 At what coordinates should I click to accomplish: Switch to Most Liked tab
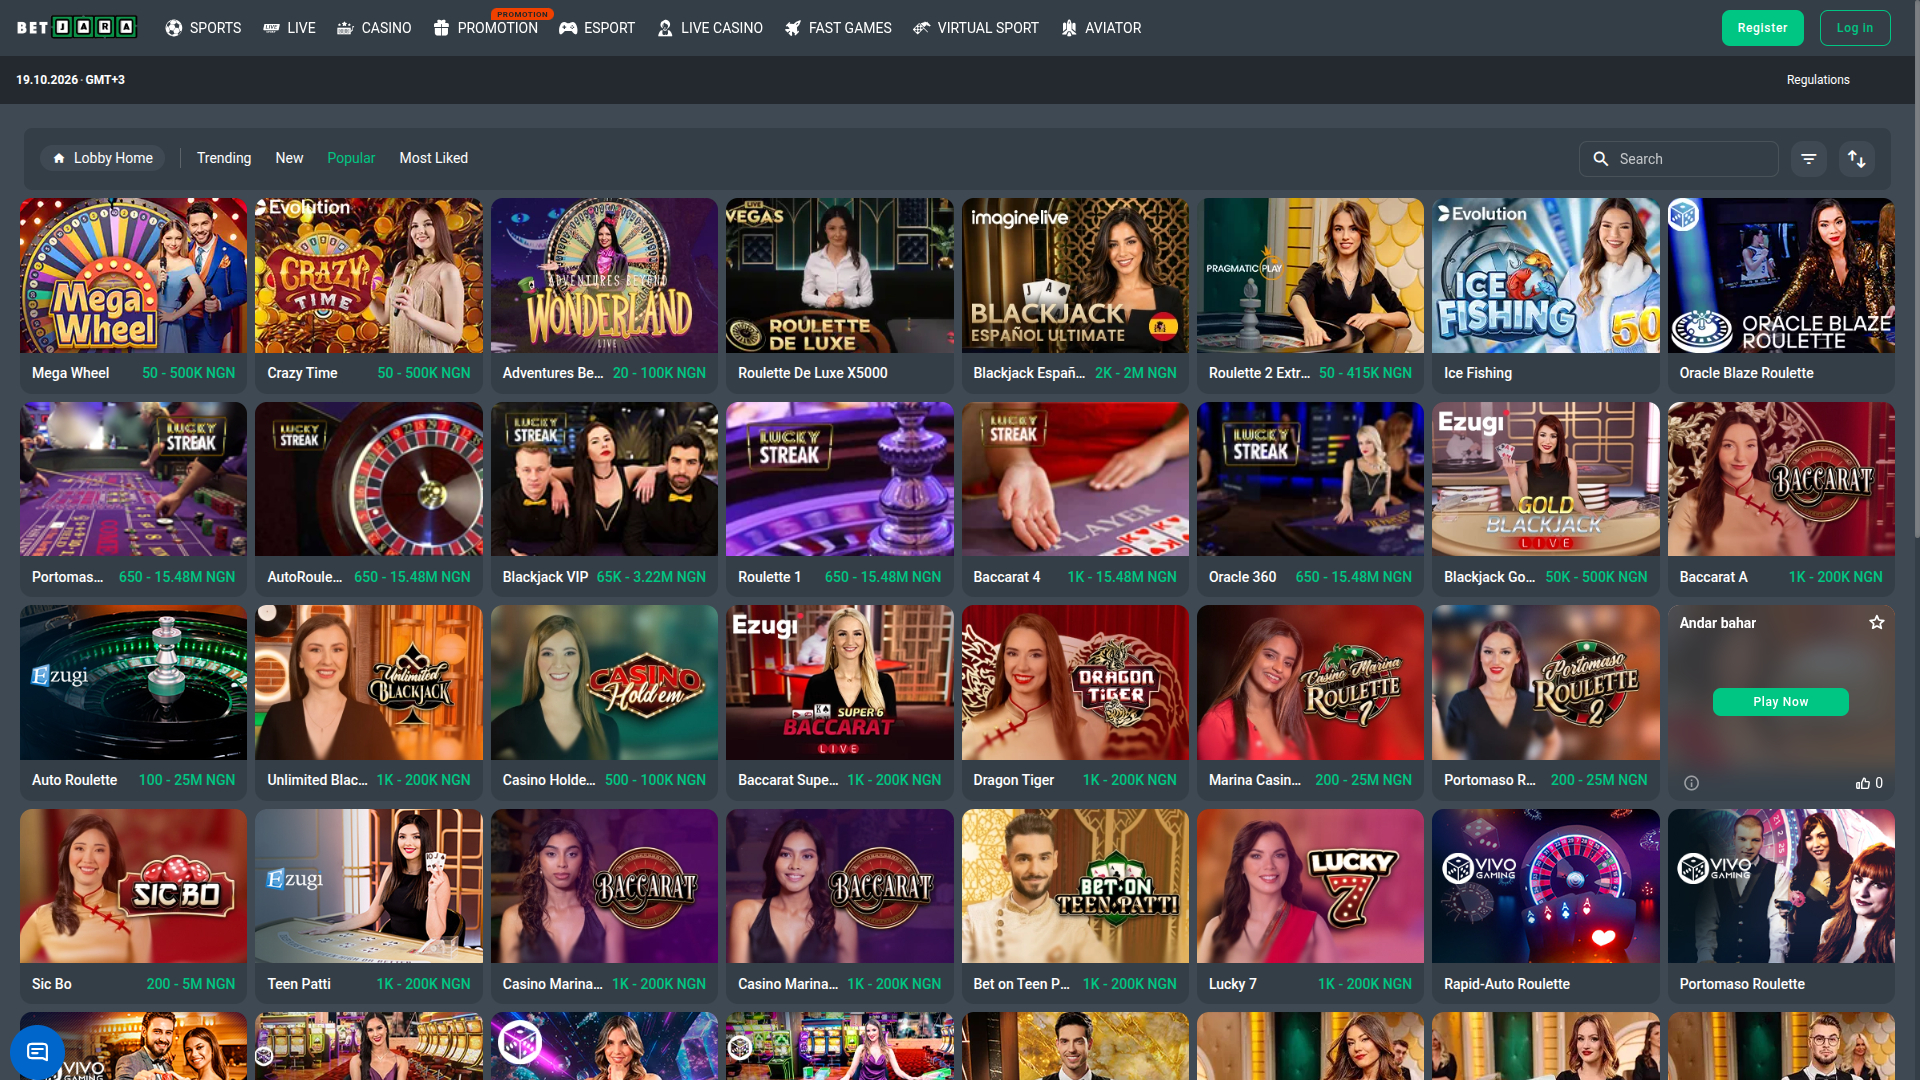pos(433,158)
